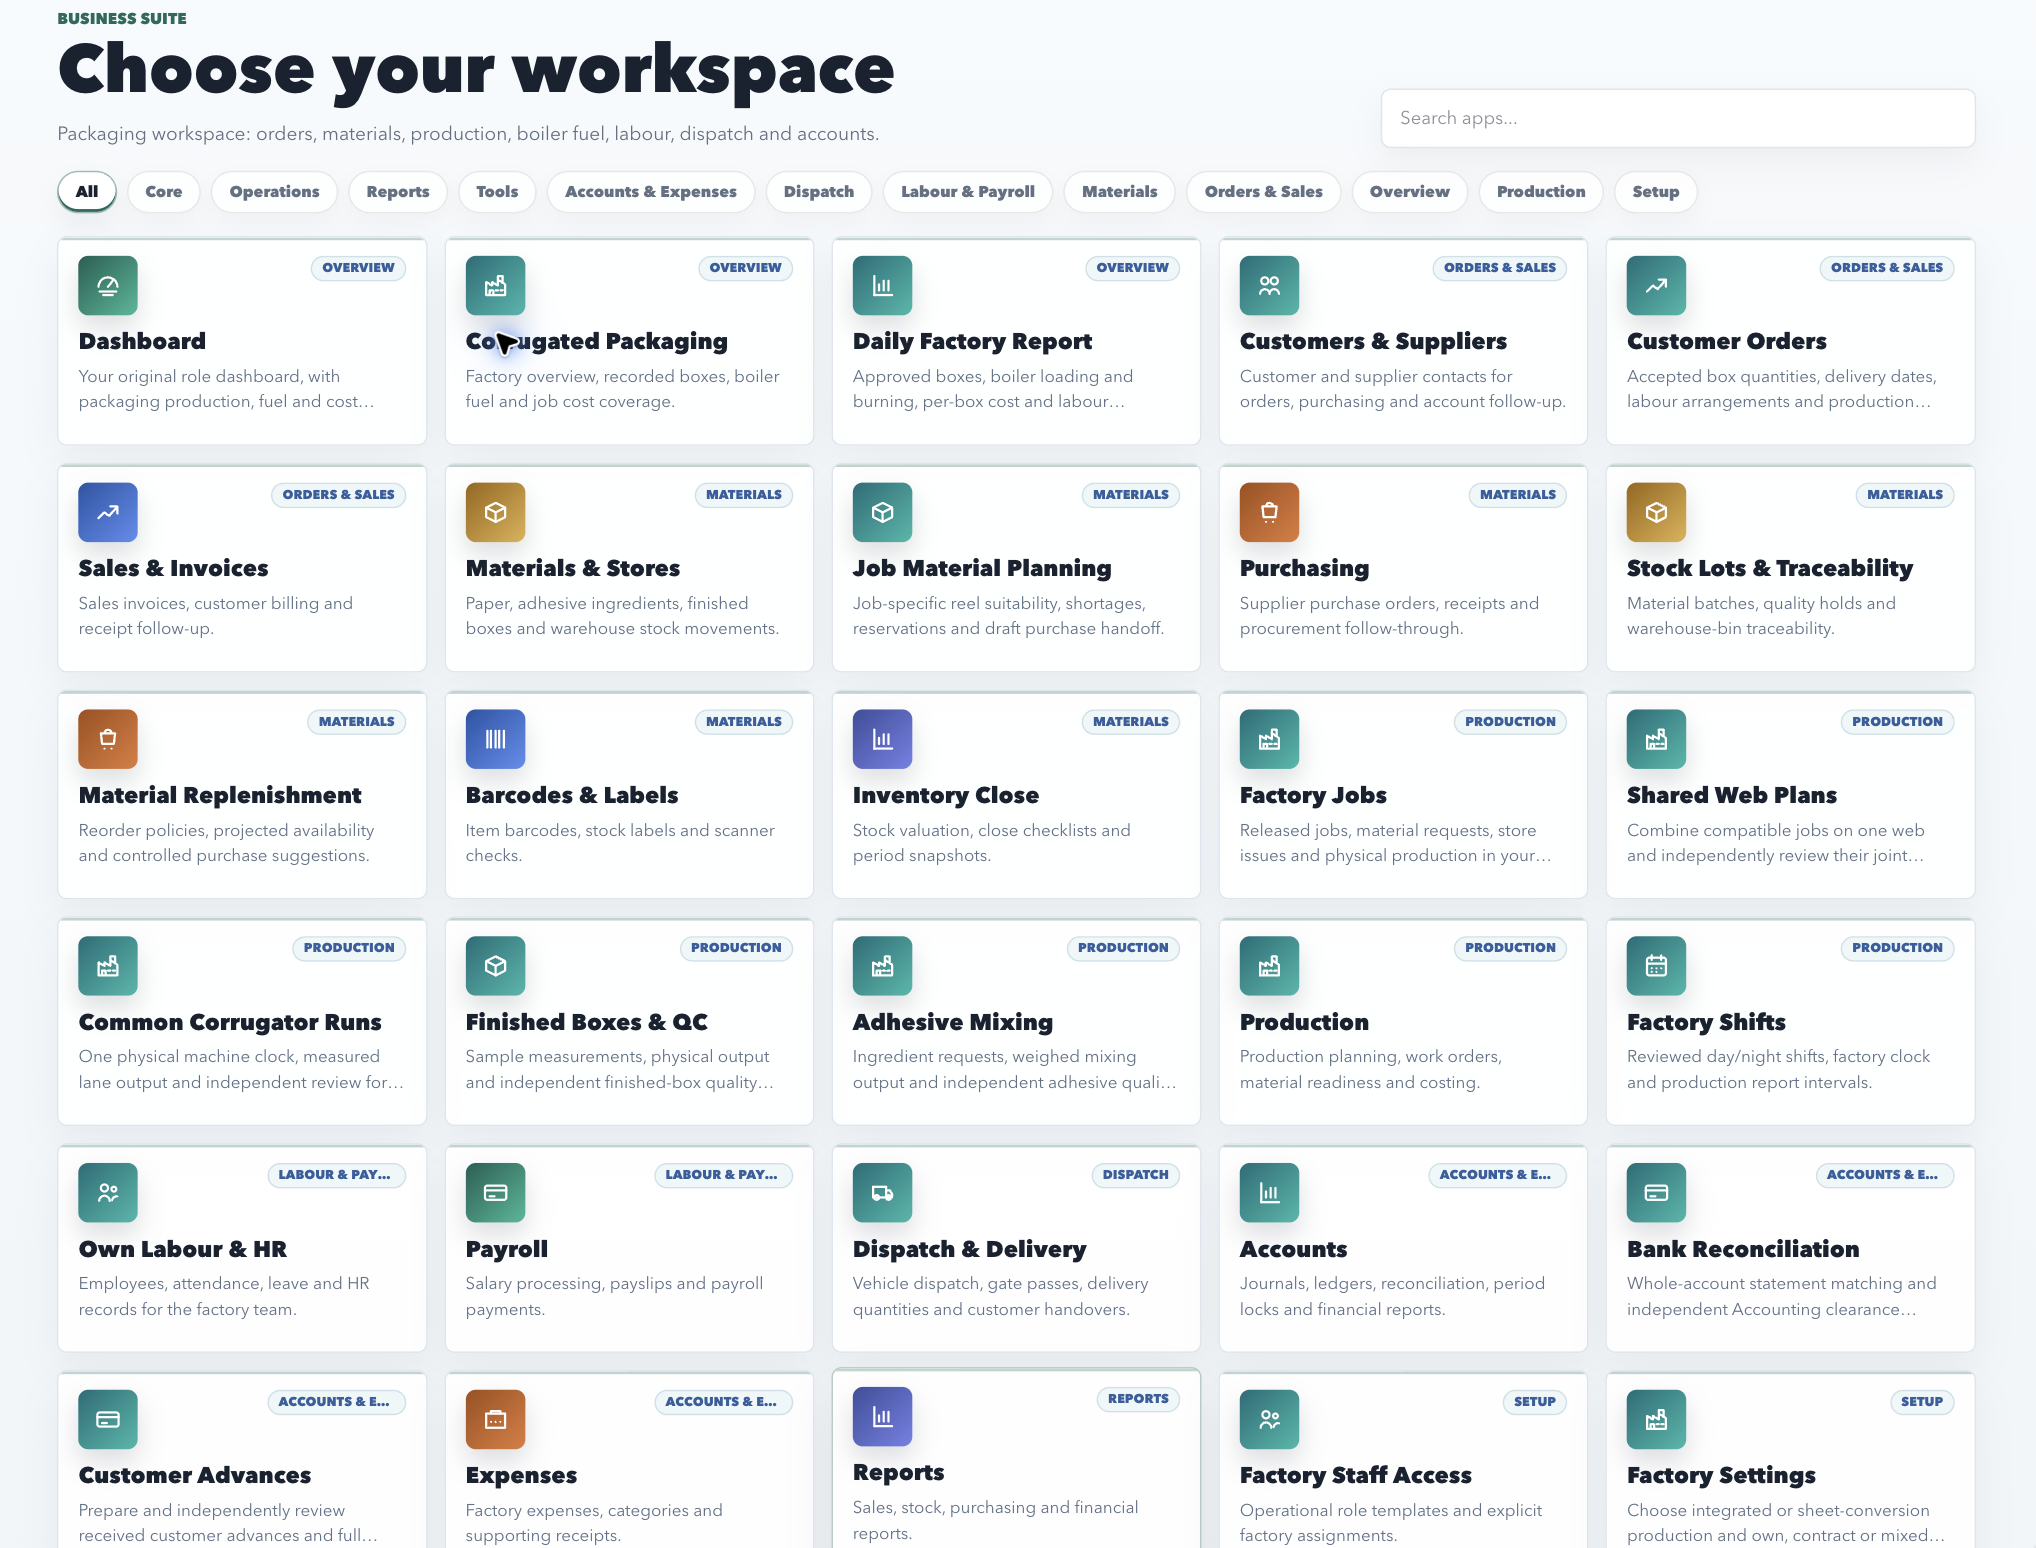Open the Factory Shifts calendar icon
Viewport: 2036px width, 1548px height.
[1656, 966]
